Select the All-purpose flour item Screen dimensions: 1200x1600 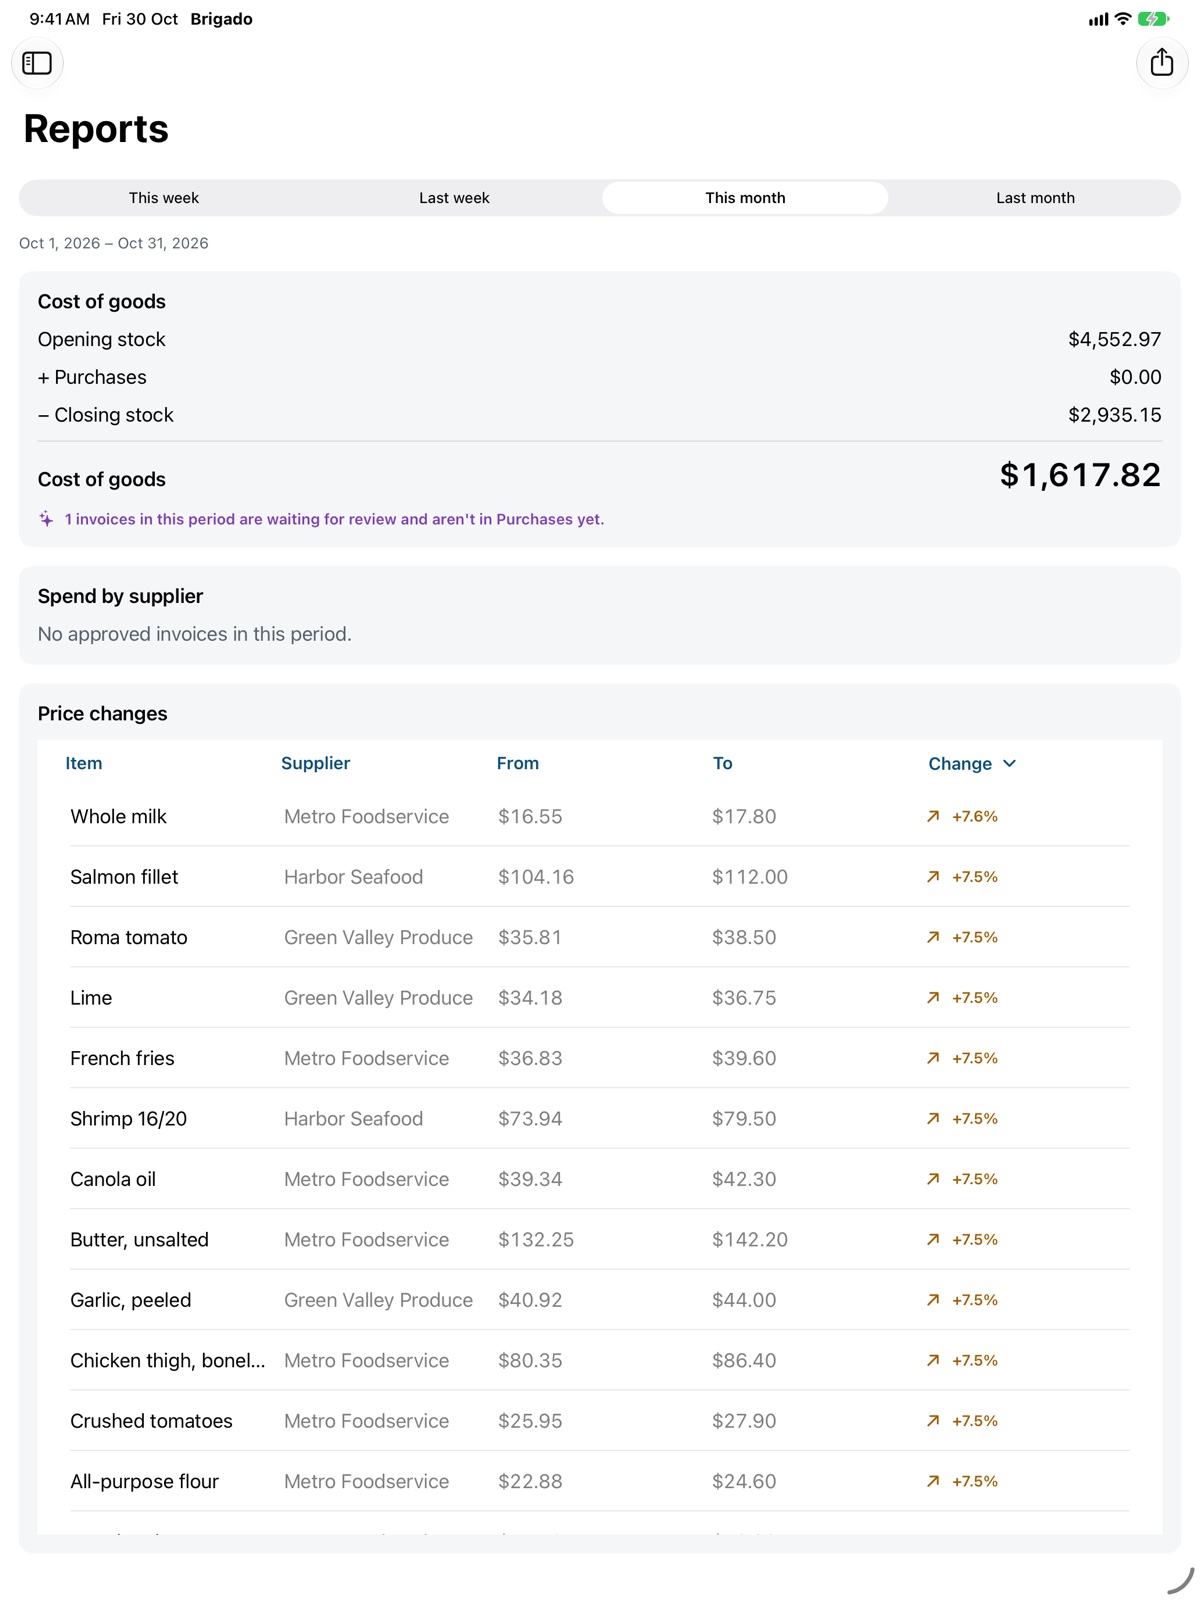[144, 1482]
